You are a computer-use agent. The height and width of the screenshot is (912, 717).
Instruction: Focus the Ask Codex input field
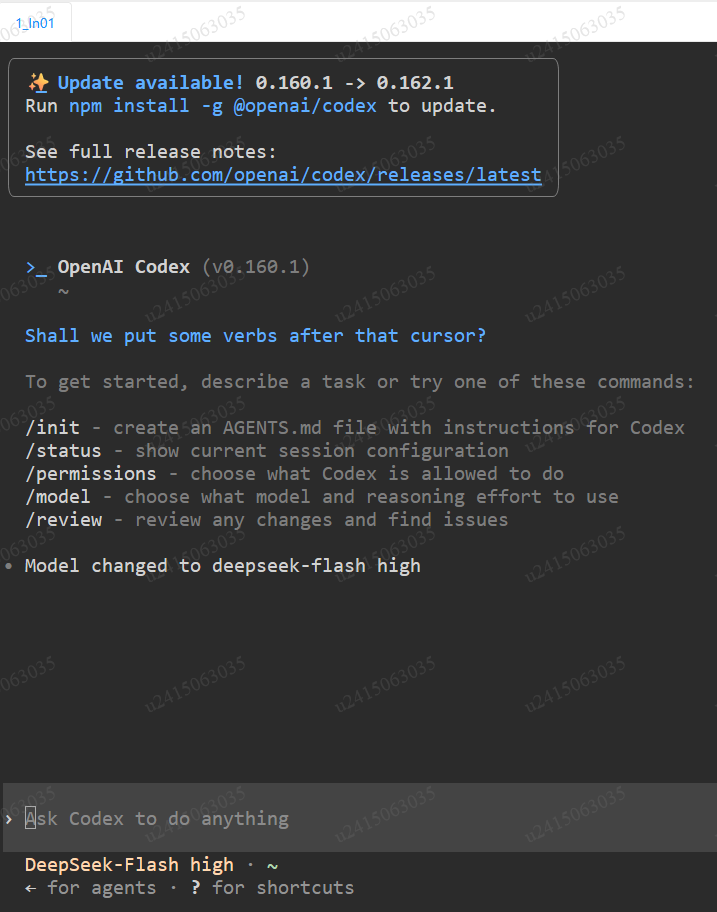[x=359, y=818]
